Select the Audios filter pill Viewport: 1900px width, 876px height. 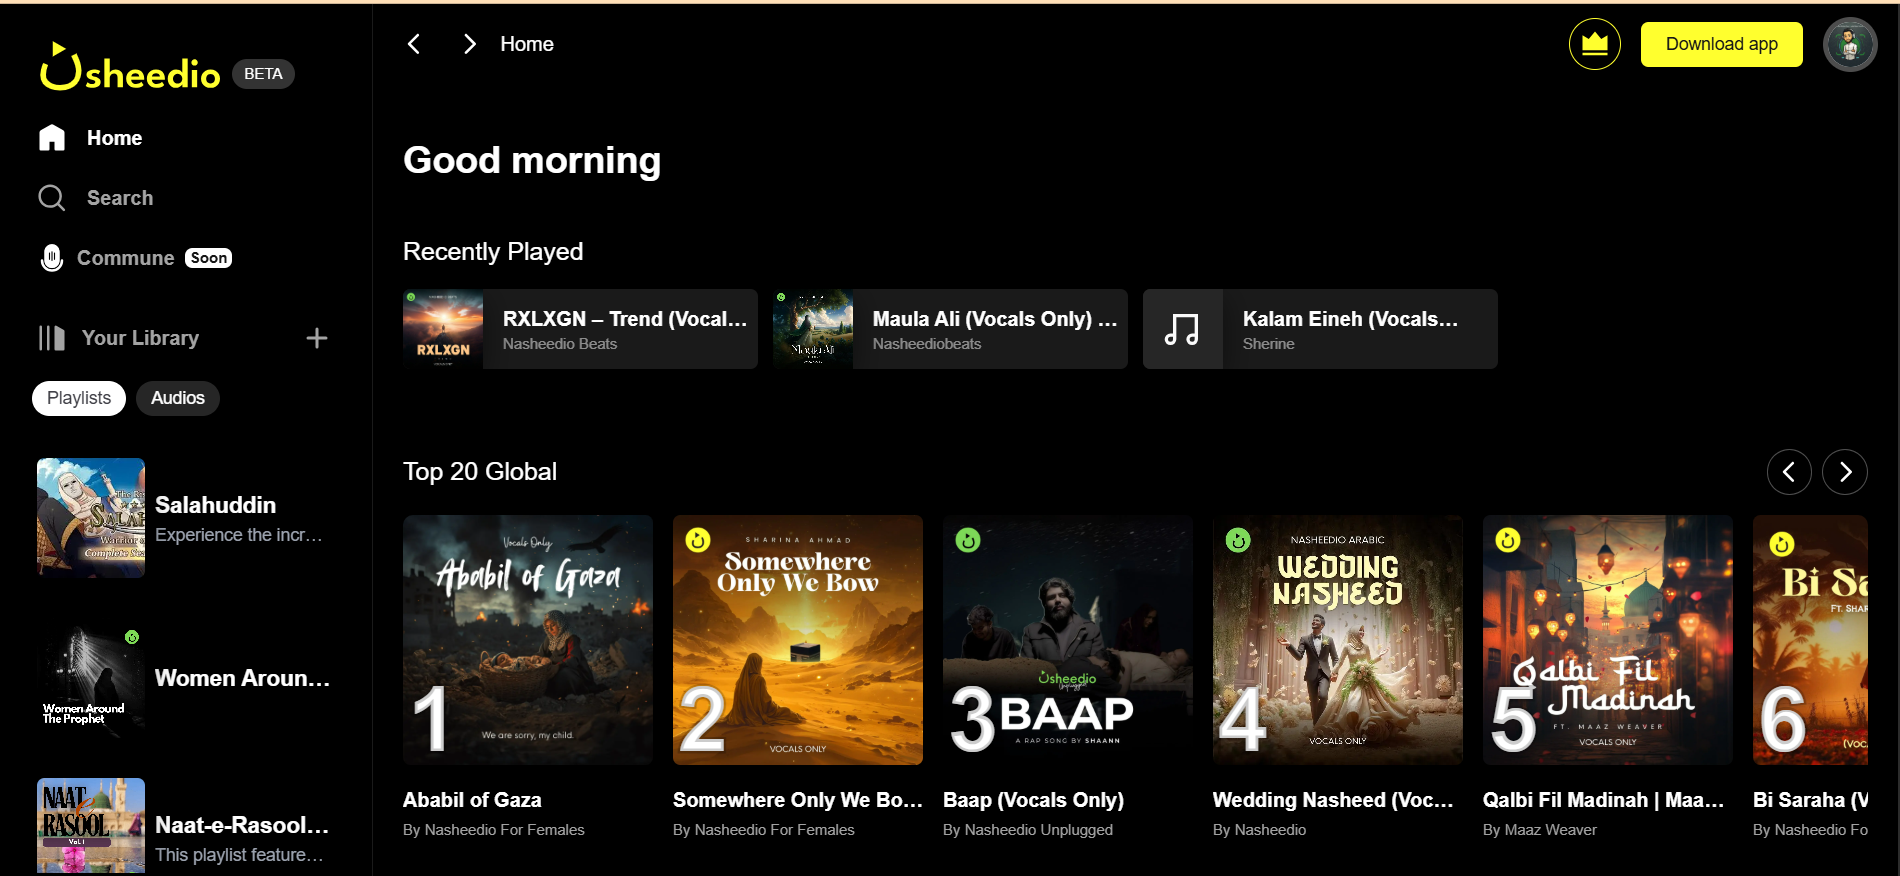click(x=177, y=398)
